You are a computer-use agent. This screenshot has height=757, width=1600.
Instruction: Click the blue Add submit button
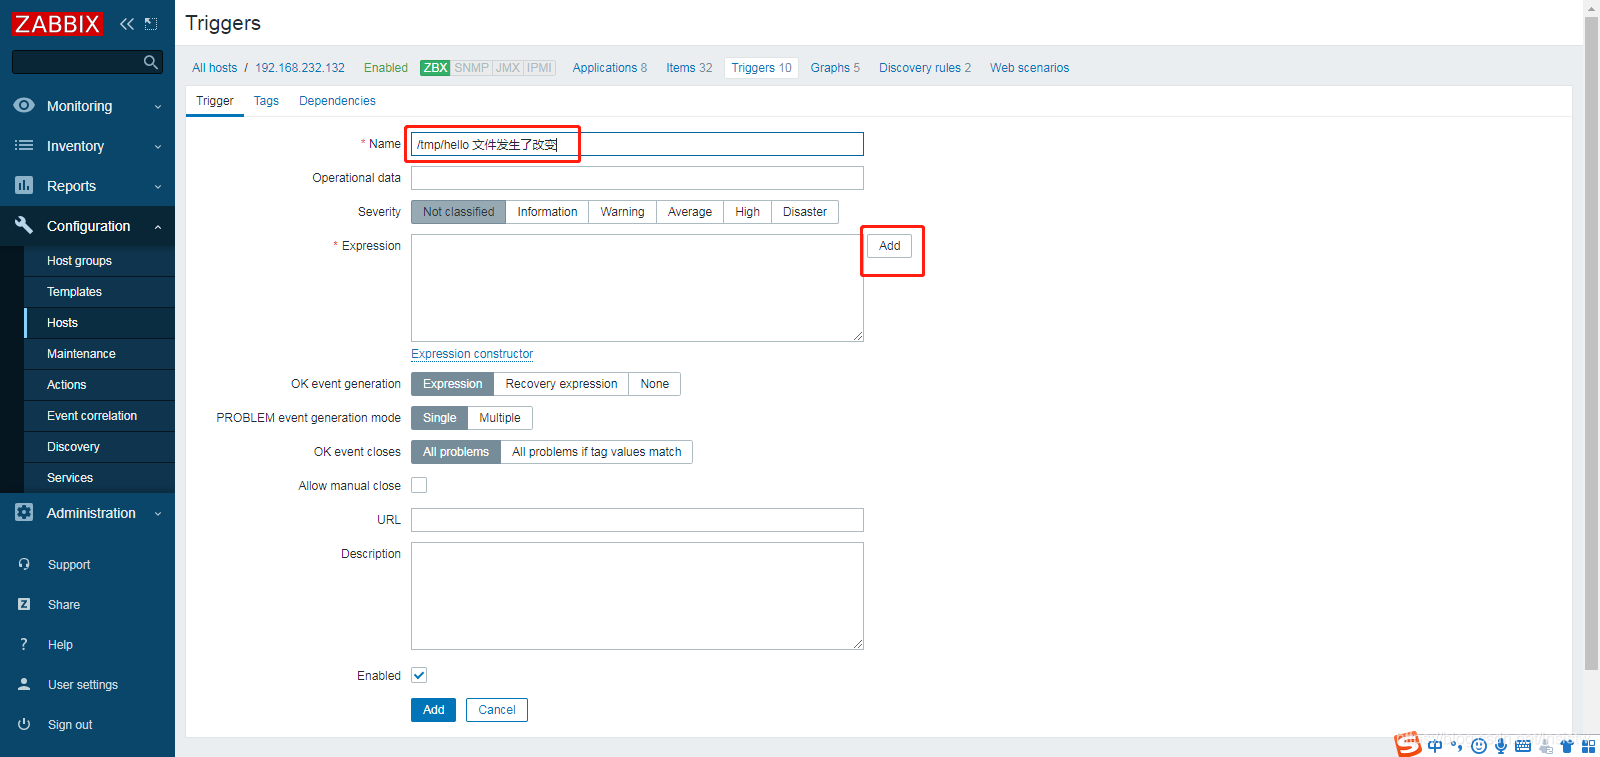click(x=433, y=710)
